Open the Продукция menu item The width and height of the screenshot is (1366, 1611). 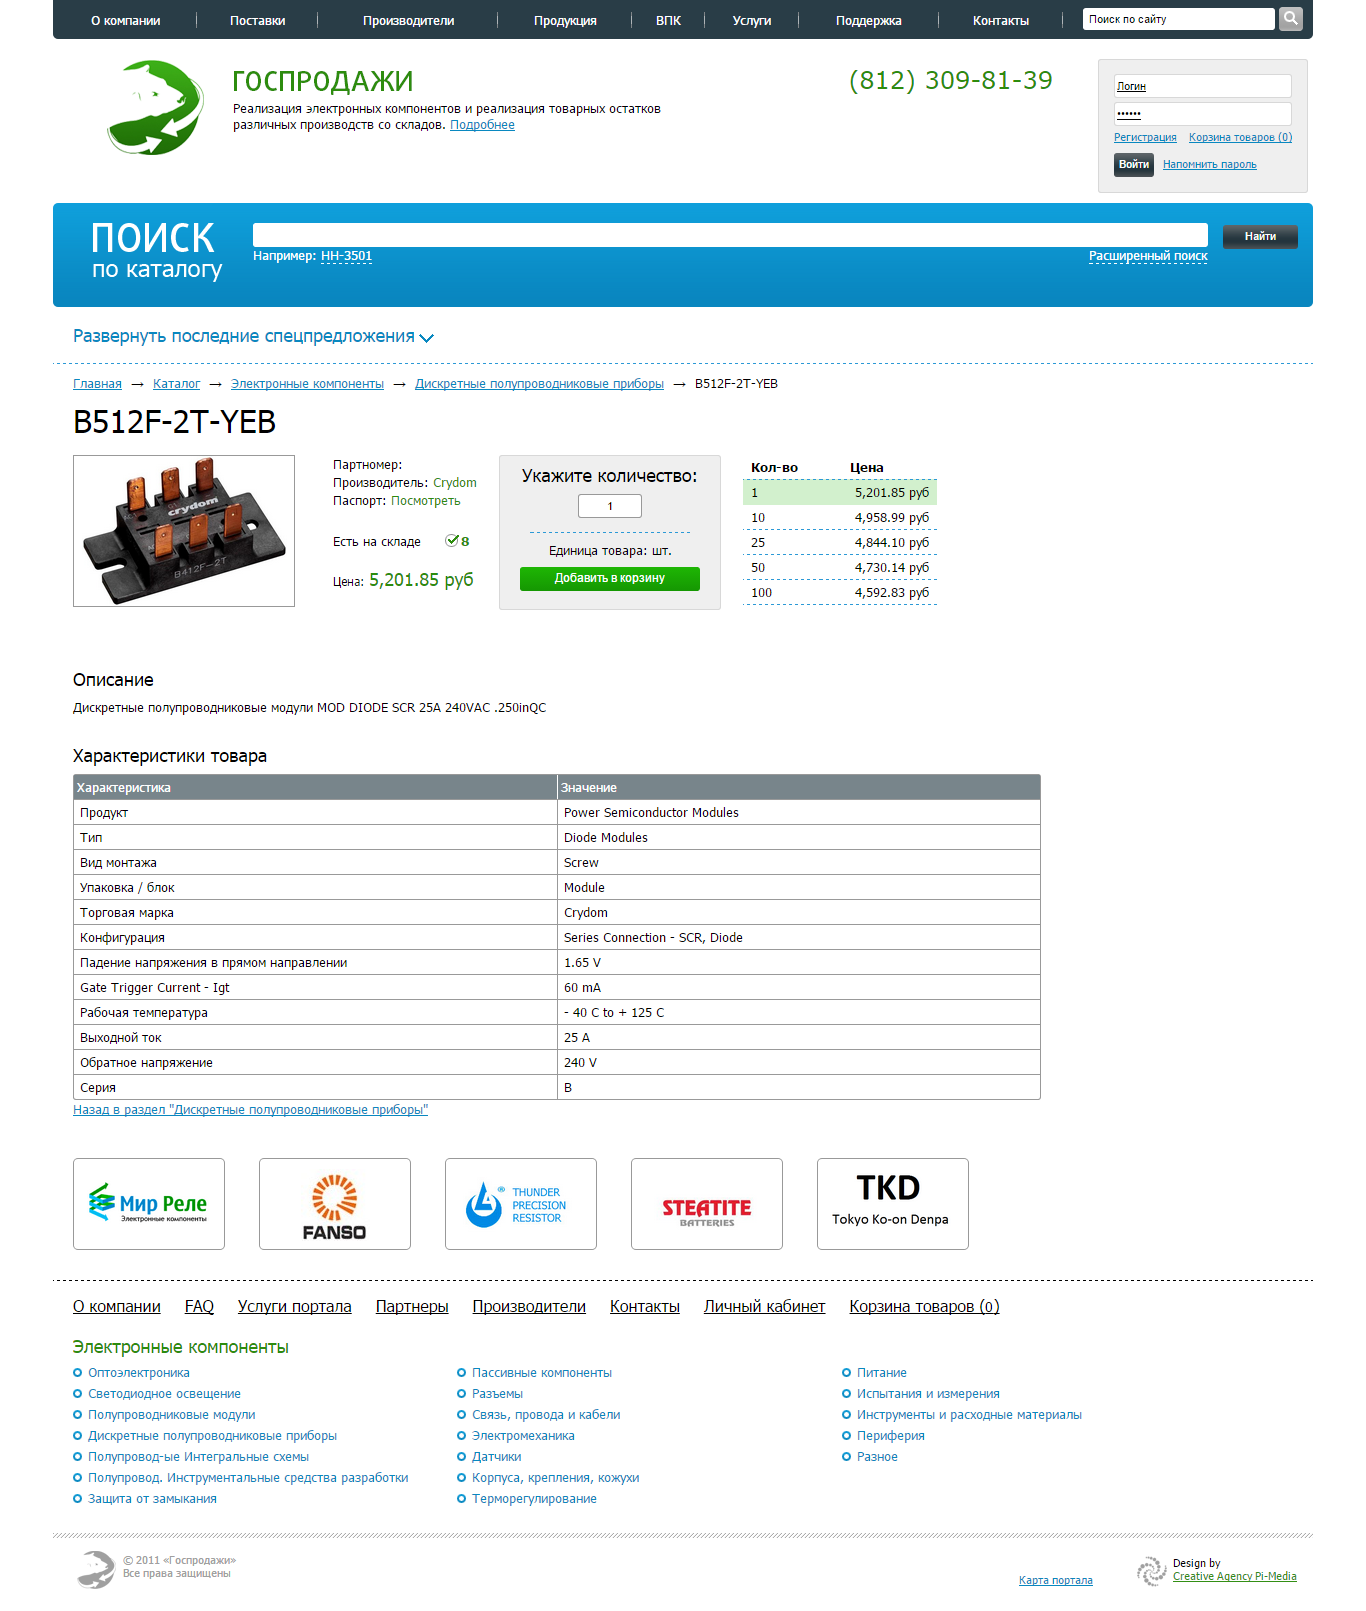(x=565, y=21)
